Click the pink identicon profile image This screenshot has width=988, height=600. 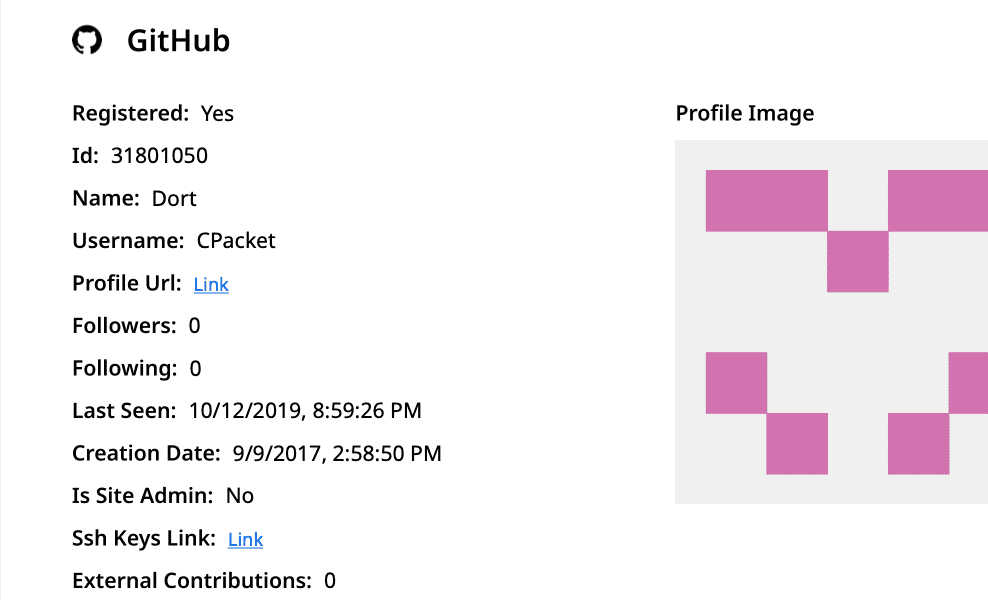[x=831, y=322]
